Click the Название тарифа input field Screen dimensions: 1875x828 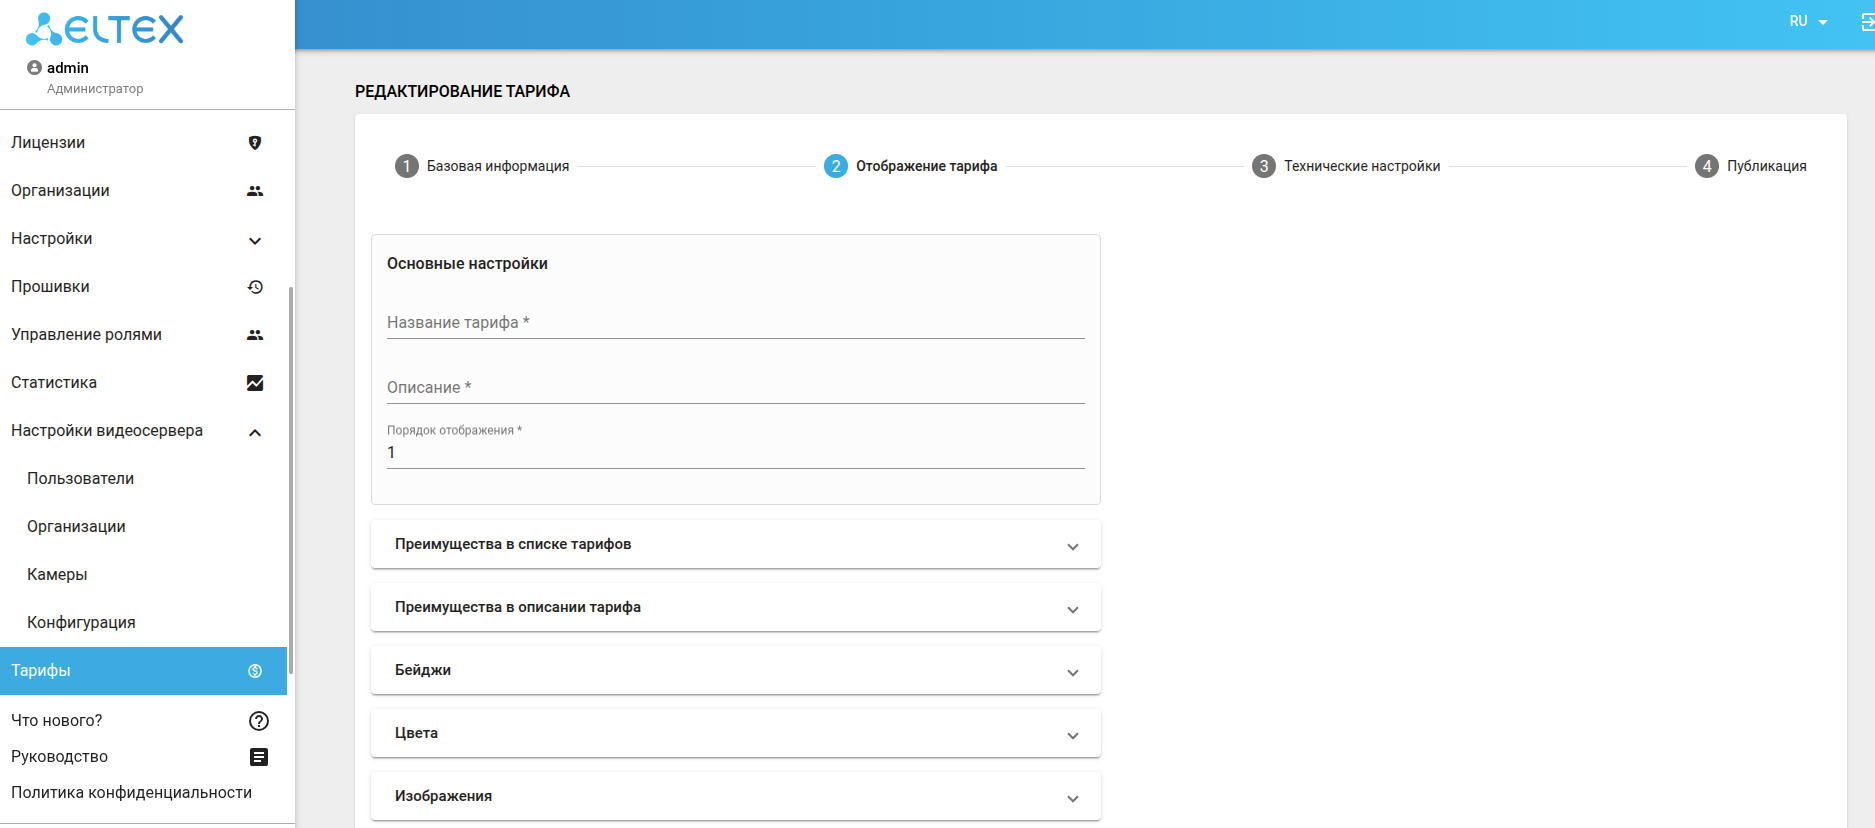click(x=735, y=323)
